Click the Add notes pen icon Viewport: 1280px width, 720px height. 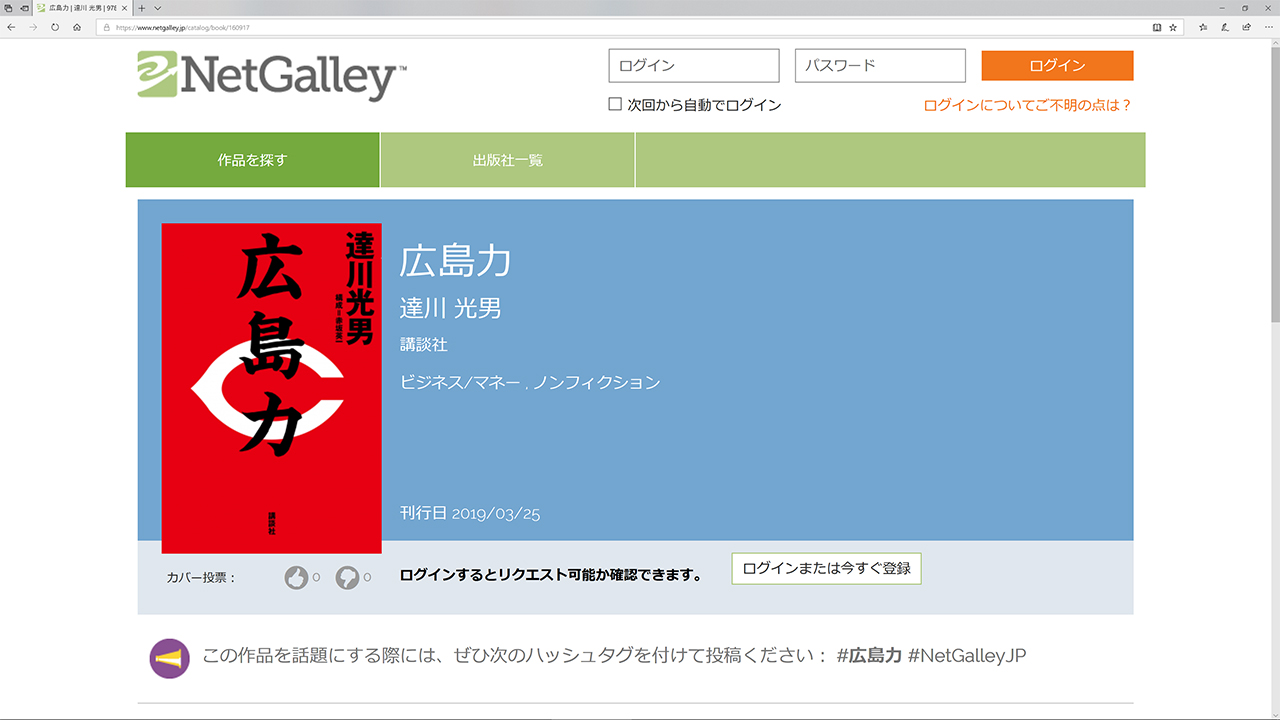(x=1224, y=27)
